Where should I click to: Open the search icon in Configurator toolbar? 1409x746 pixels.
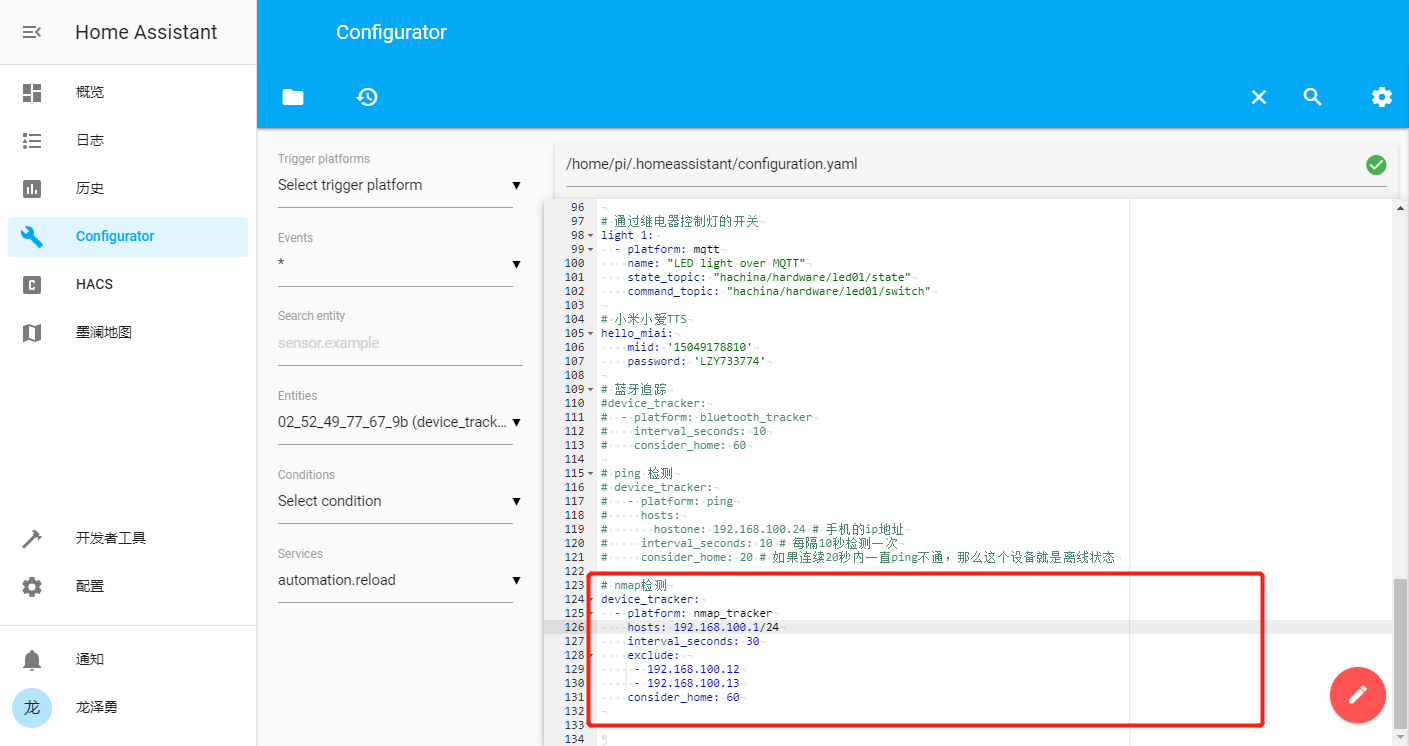click(x=1311, y=97)
